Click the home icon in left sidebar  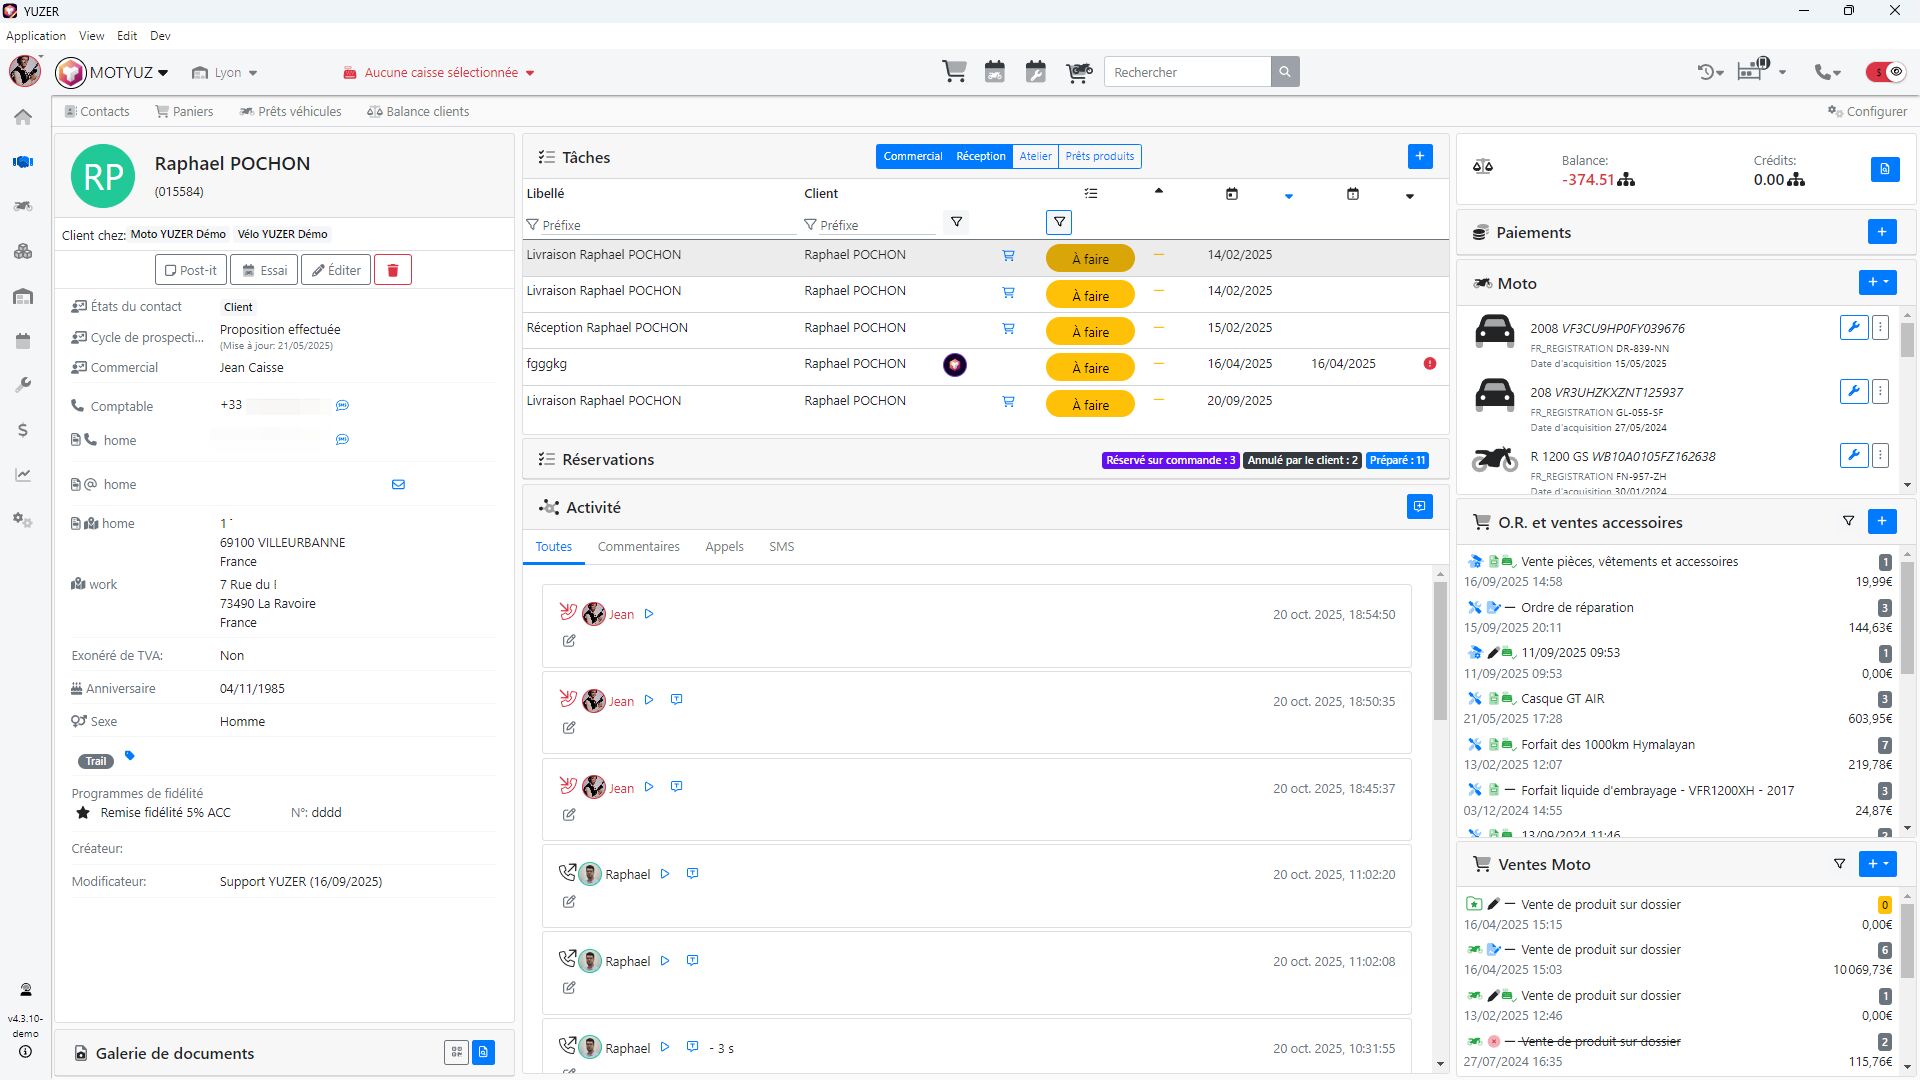tap(23, 117)
